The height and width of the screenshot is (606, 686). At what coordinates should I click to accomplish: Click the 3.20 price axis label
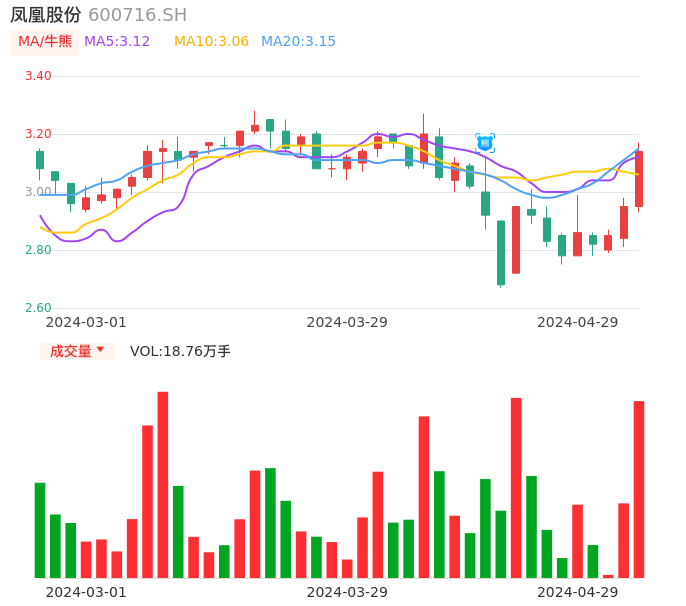(x=38, y=134)
